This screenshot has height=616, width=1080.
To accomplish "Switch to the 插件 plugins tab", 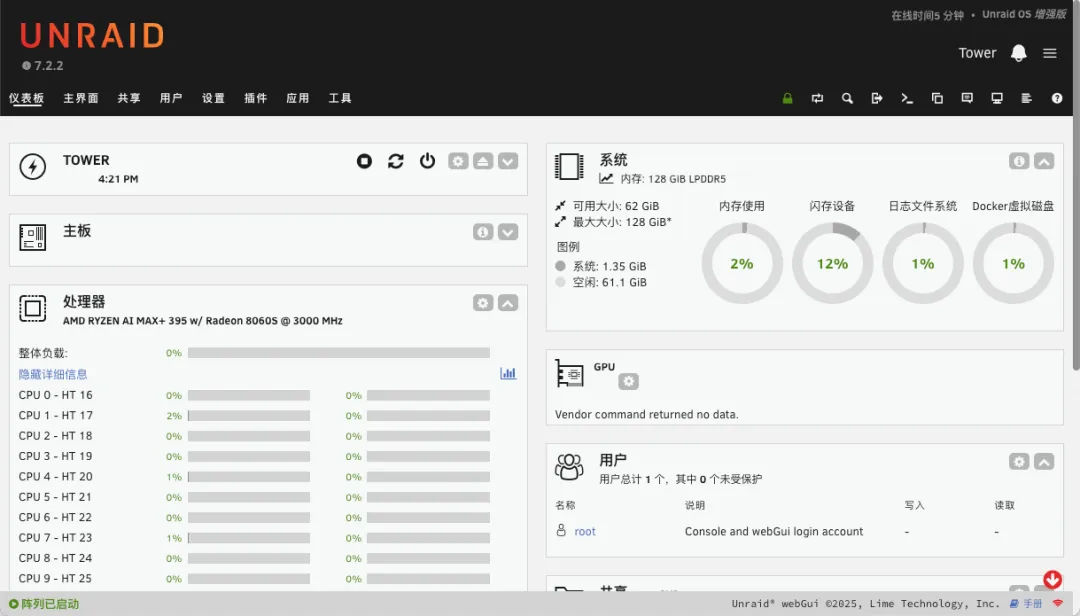I will click(x=255, y=98).
